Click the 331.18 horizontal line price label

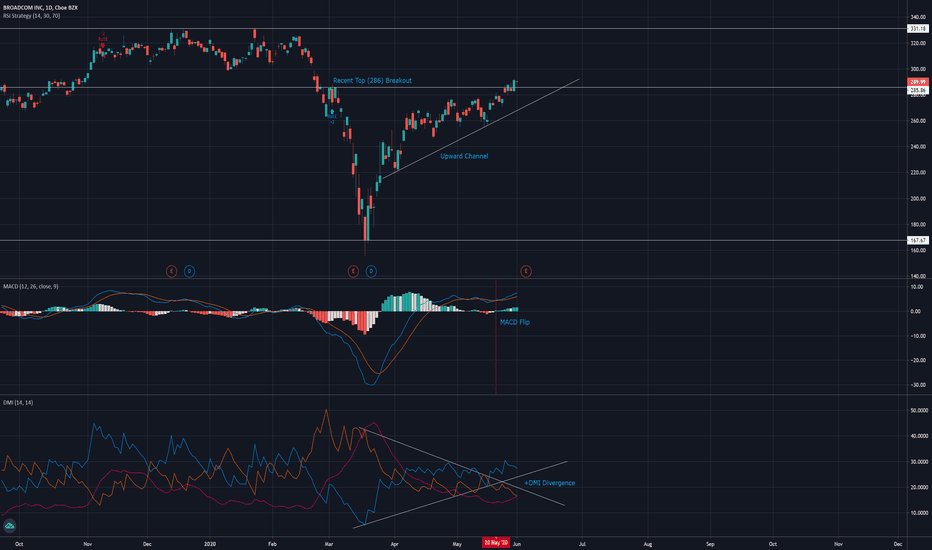[x=918, y=29]
